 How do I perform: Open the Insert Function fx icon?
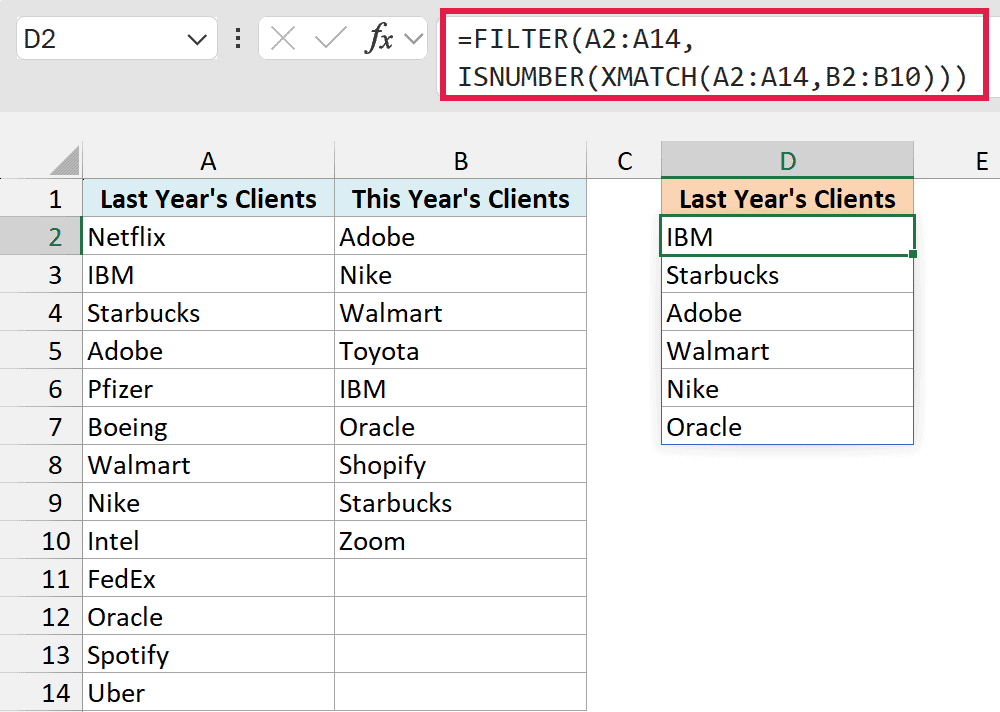(379, 38)
